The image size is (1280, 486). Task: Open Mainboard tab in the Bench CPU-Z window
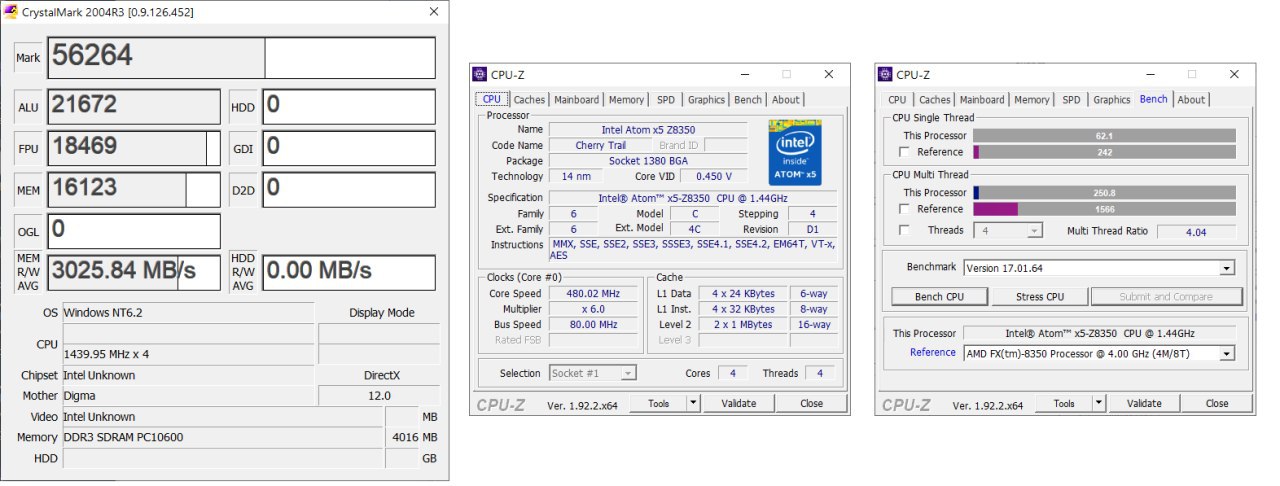click(x=981, y=100)
